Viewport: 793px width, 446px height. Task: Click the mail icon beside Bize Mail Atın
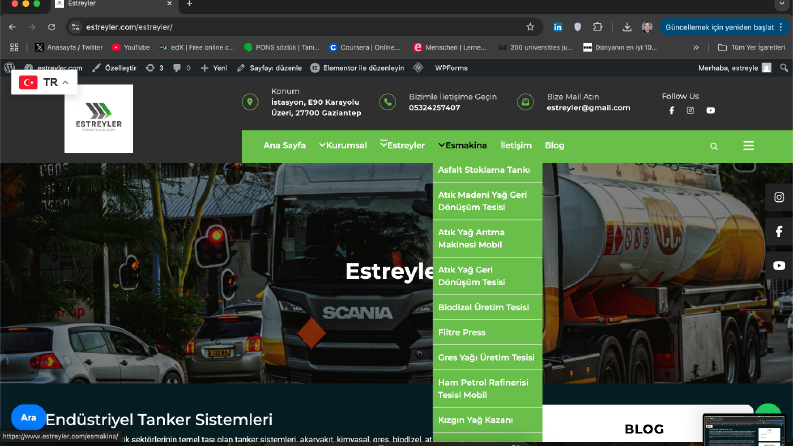click(x=525, y=102)
